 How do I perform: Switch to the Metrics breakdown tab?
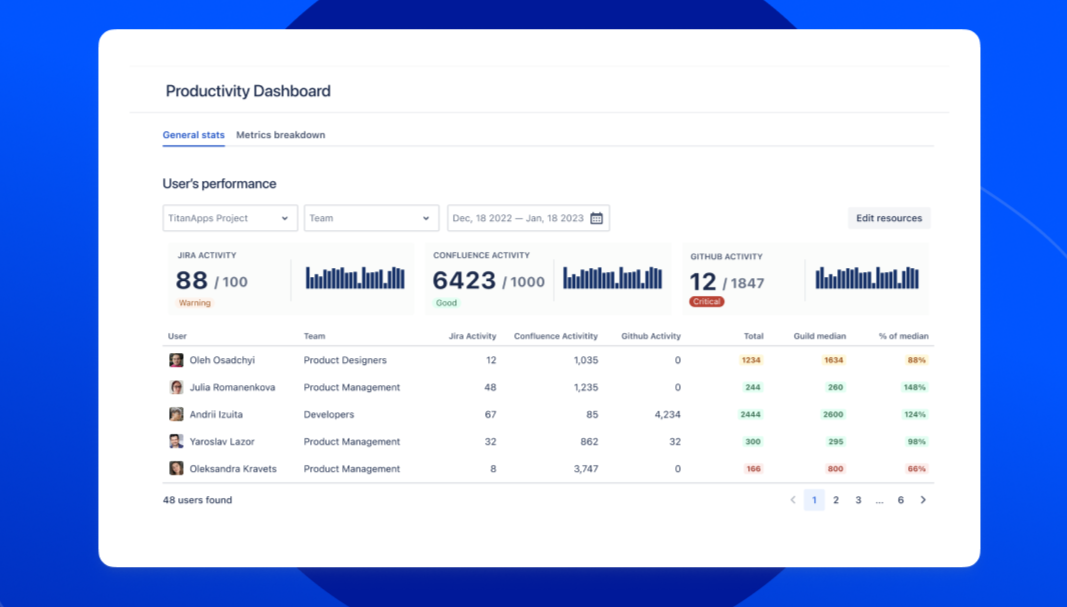pyautogui.click(x=280, y=135)
